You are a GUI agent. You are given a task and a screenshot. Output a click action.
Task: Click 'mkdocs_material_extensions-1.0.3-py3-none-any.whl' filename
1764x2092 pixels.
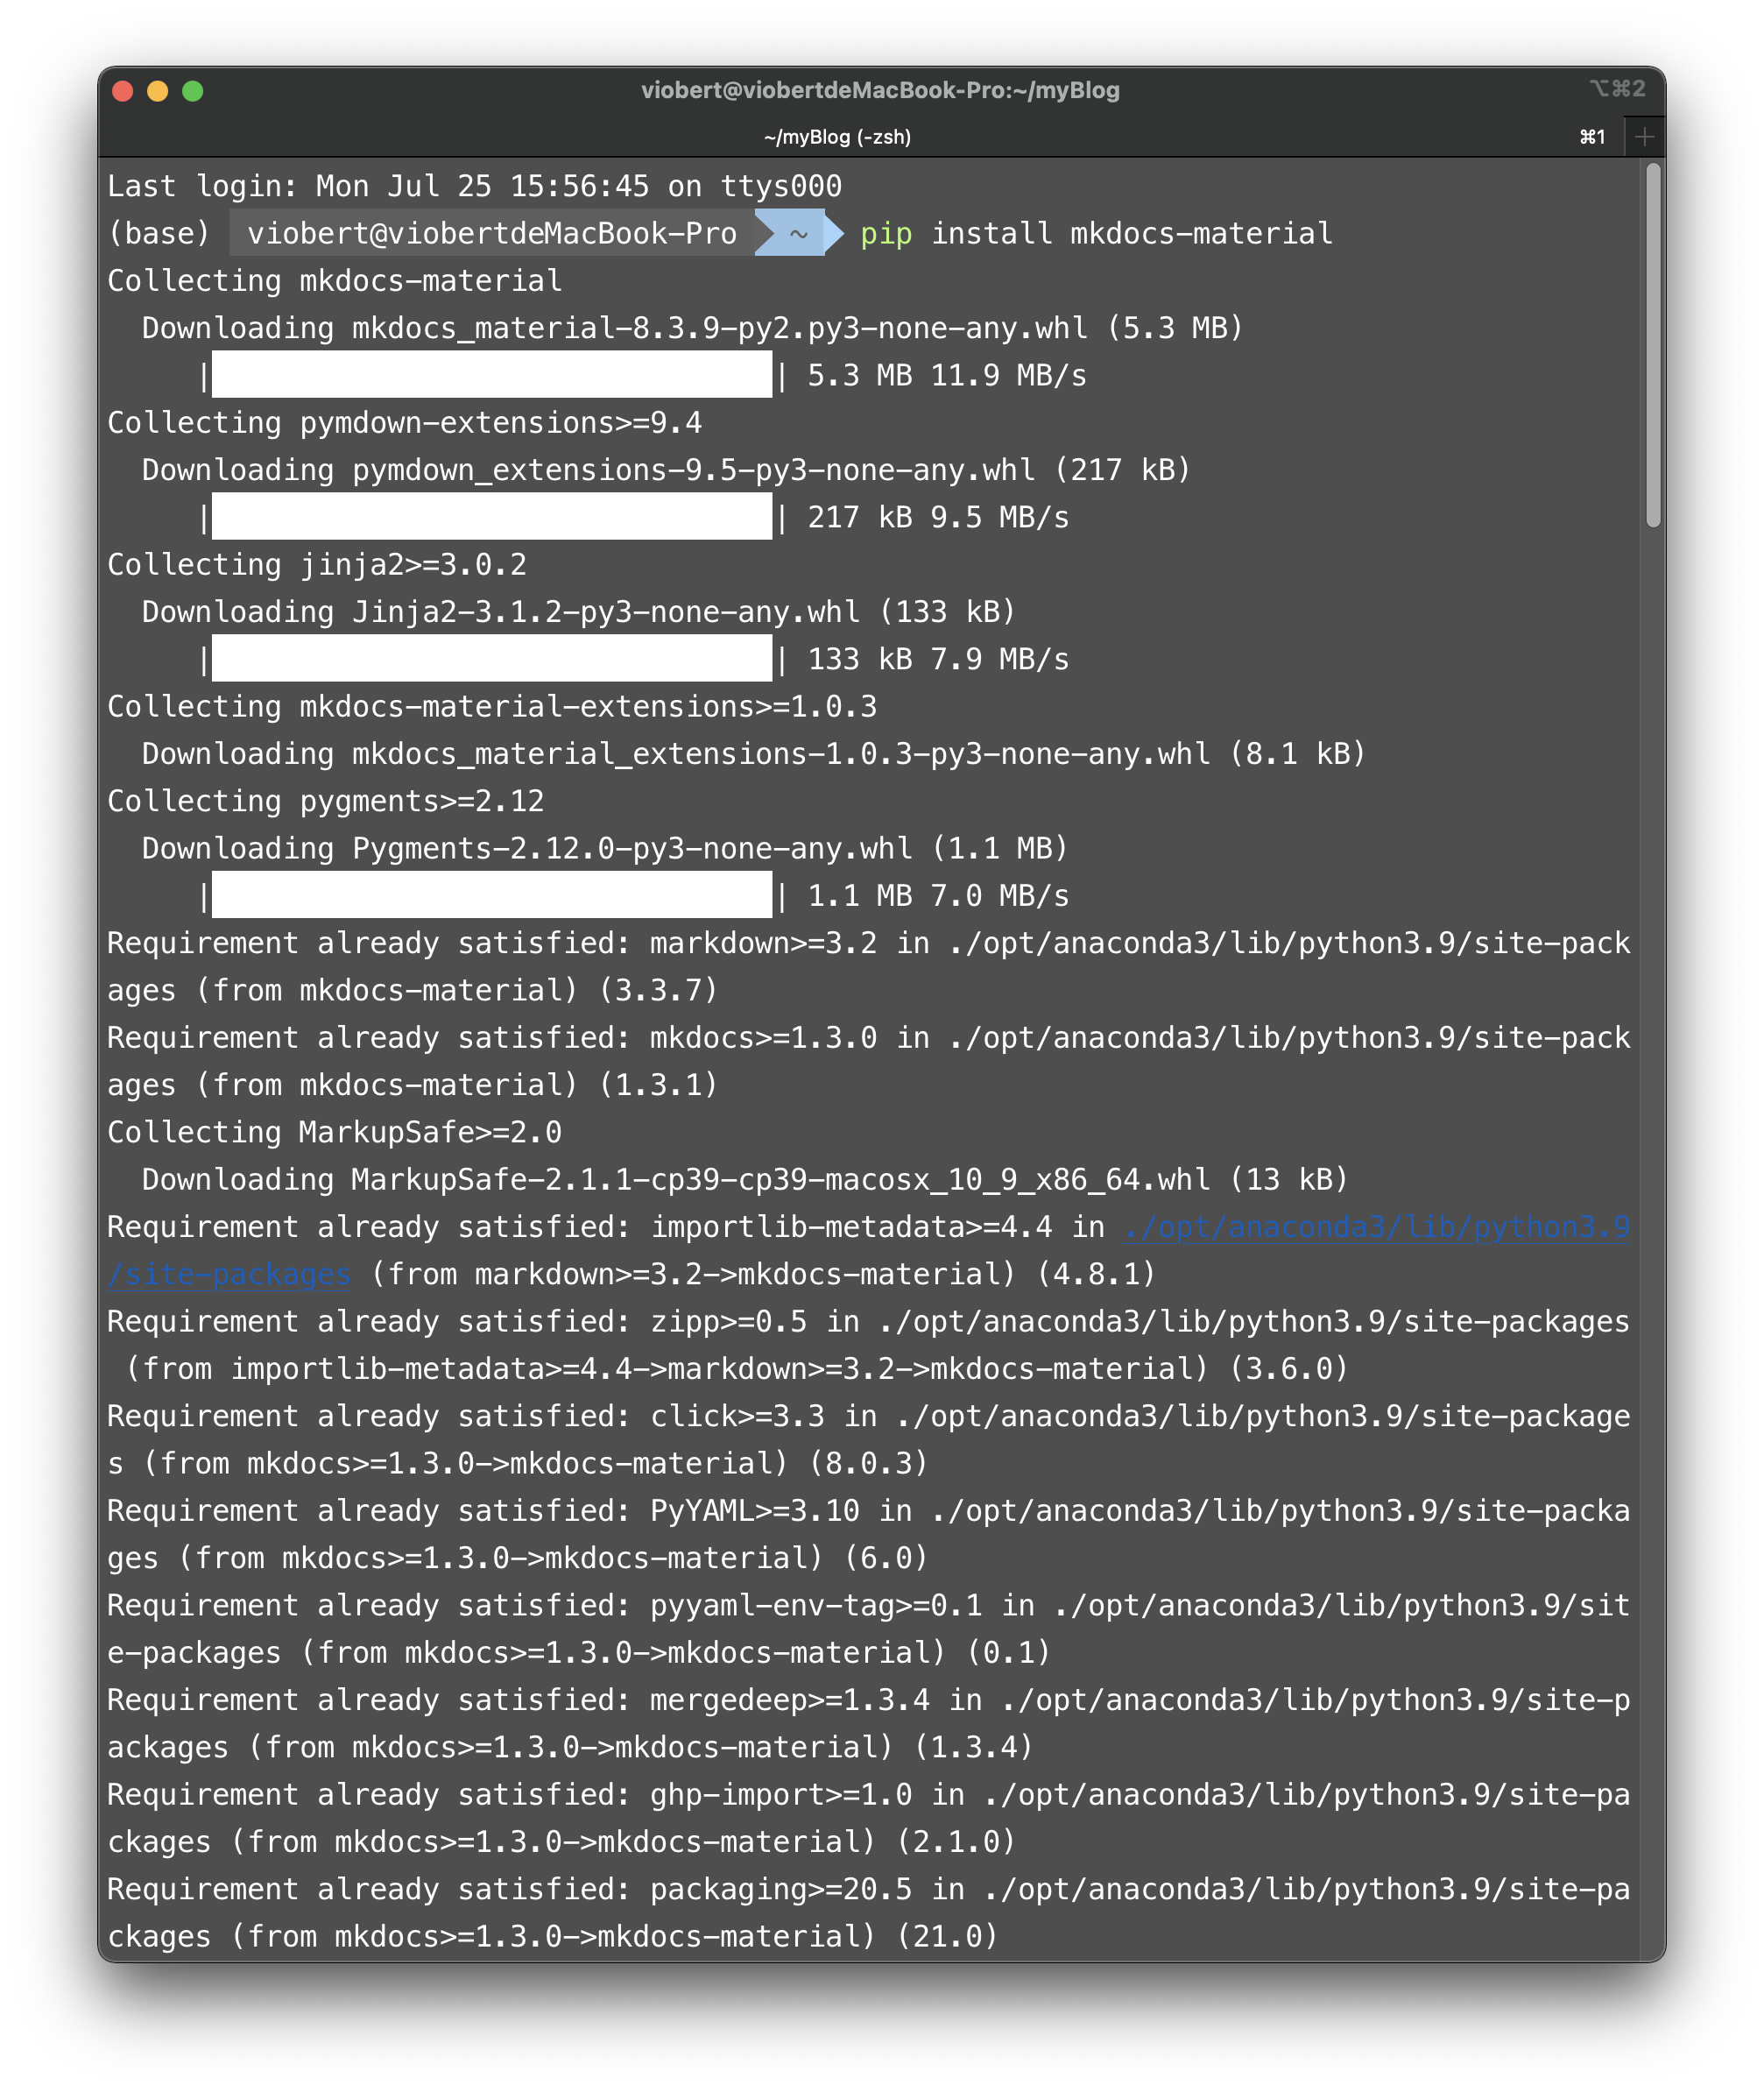781,754
